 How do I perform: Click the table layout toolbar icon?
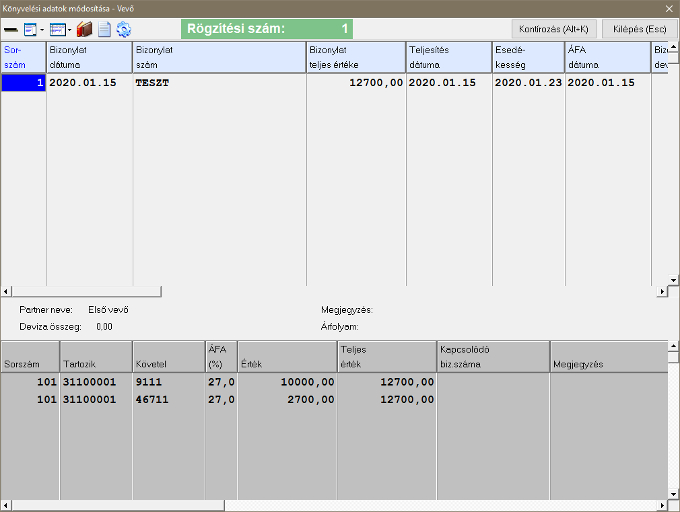(58, 30)
